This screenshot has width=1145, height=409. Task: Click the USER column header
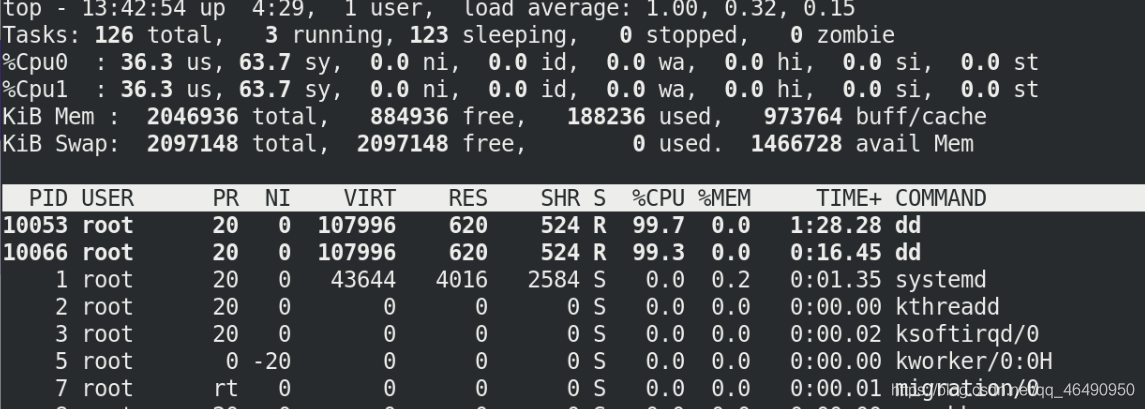[107, 198]
